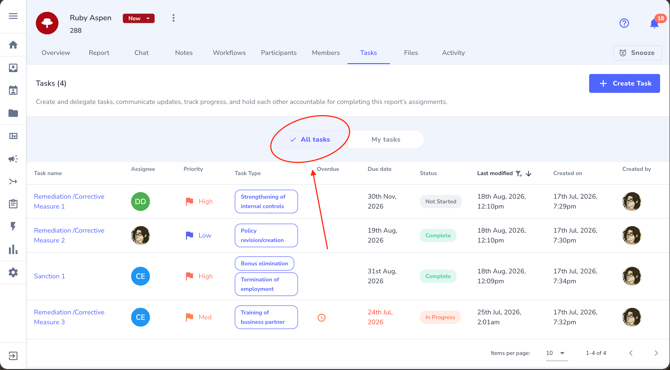Click overdue clock icon for Measure 3
This screenshot has width=670, height=370.
322,317
